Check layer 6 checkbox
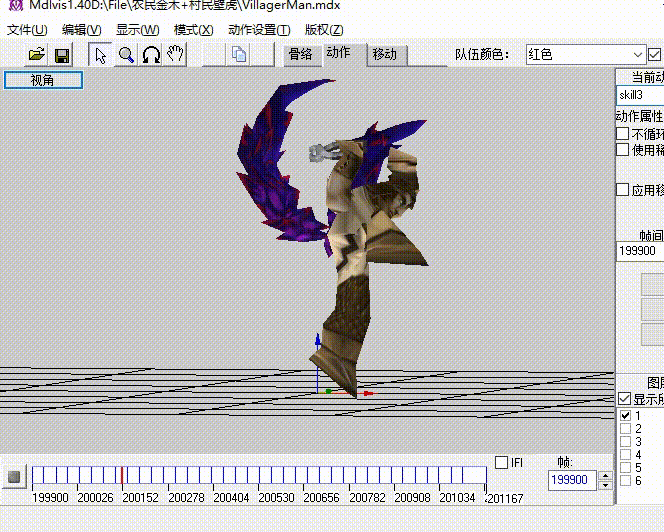 tap(625, 480)
